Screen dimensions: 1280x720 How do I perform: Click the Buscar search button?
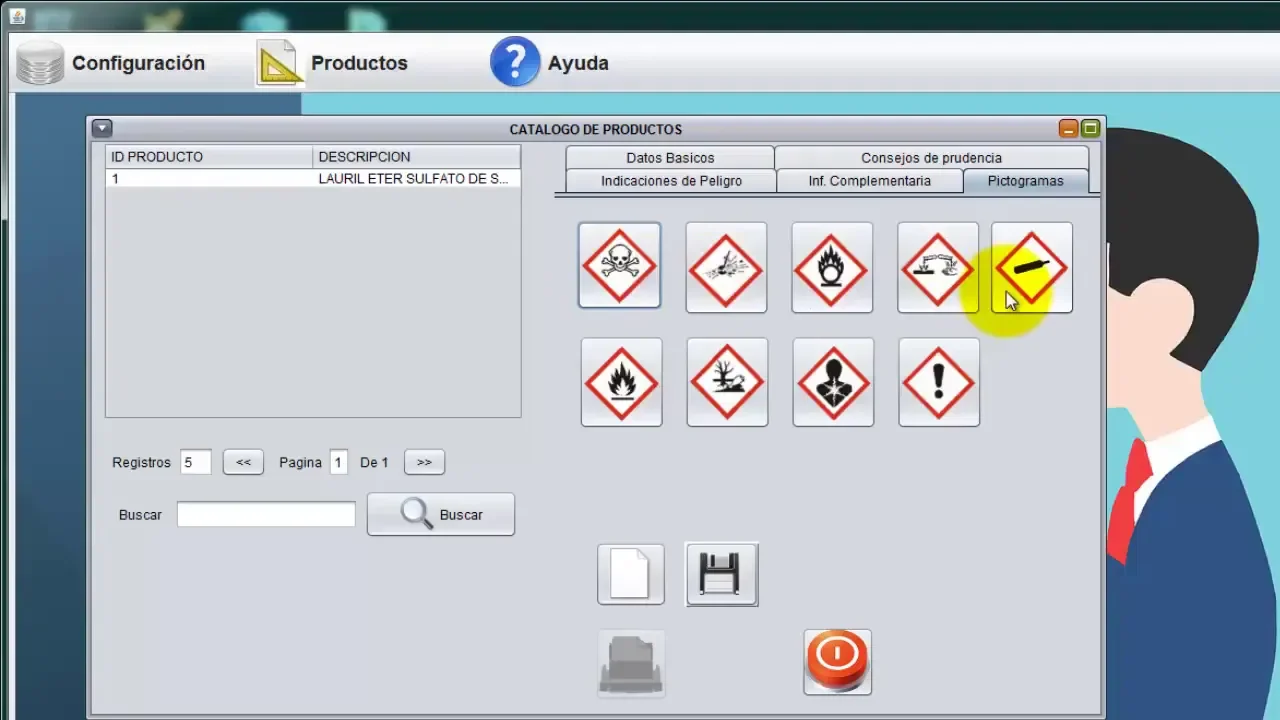pos(441,514)
